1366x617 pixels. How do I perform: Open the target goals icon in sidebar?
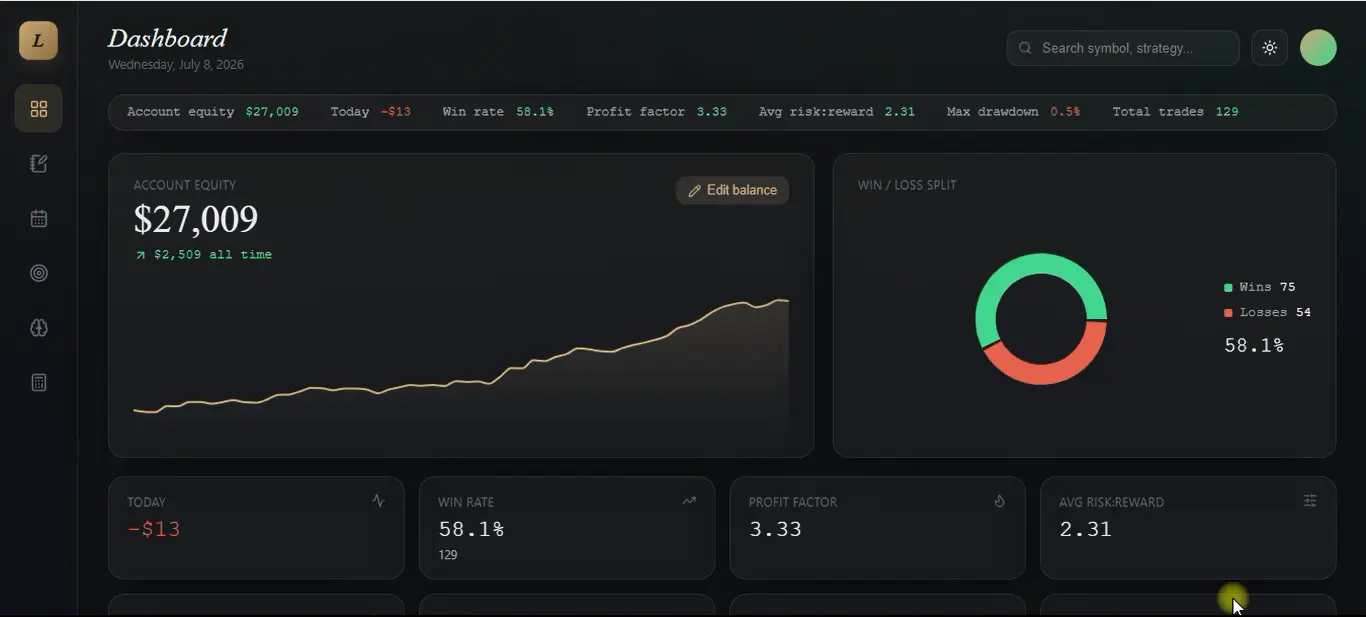pyautogui.click(x=39, y=273)
